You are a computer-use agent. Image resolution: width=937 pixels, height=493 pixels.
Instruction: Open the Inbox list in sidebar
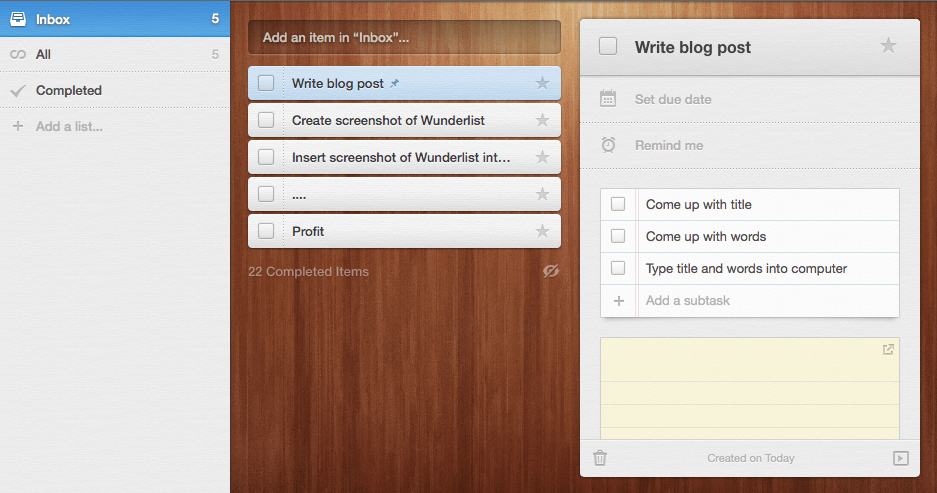pyautogui.click(x=115, y=19)
